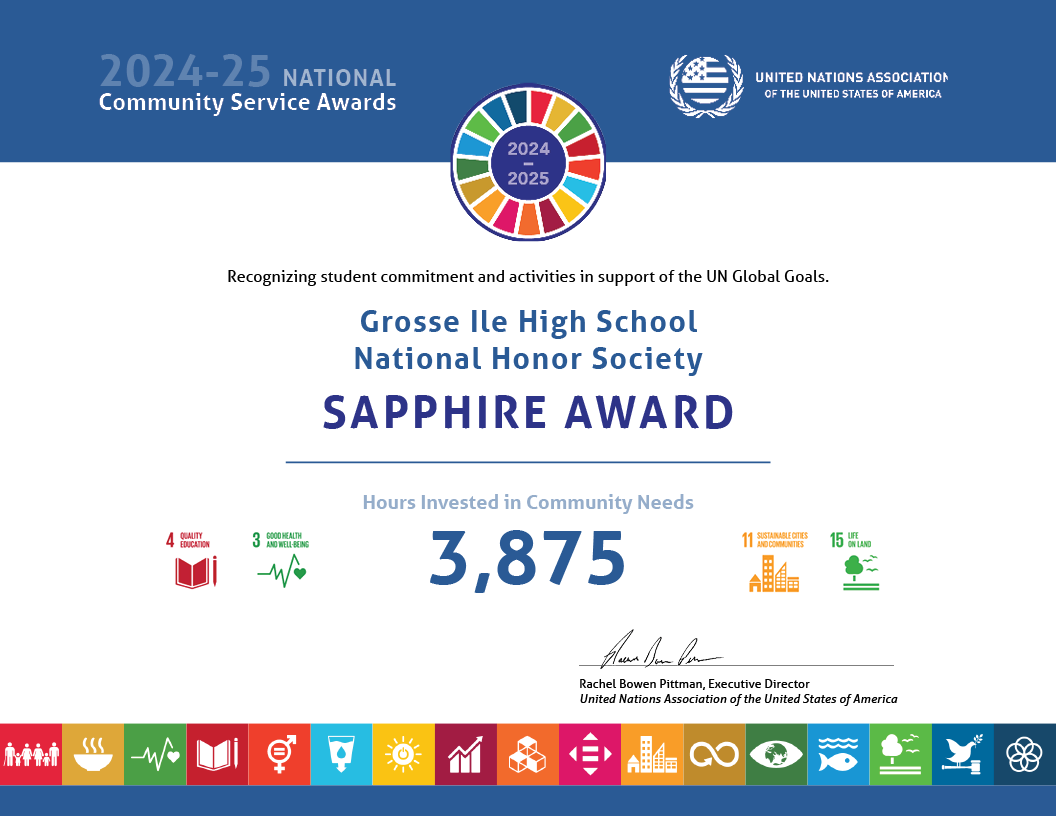Click the italic "United Nations Association" signature caption
This screenshot has width=1056, height=816.
(x=738, y=700)
